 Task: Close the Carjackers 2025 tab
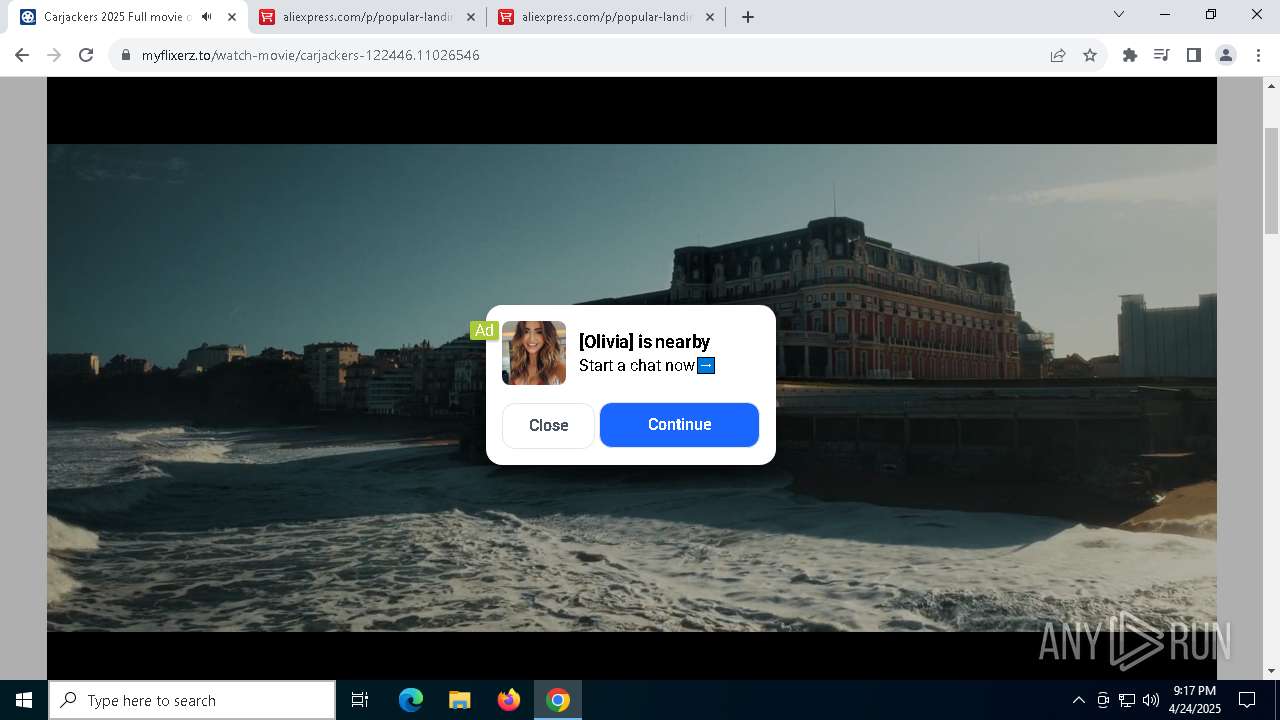click(x=232, y=17)
